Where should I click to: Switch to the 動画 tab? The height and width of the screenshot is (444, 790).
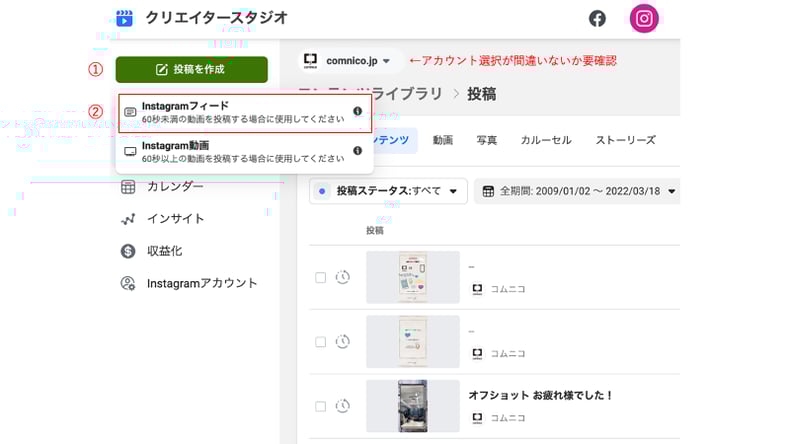443,140
